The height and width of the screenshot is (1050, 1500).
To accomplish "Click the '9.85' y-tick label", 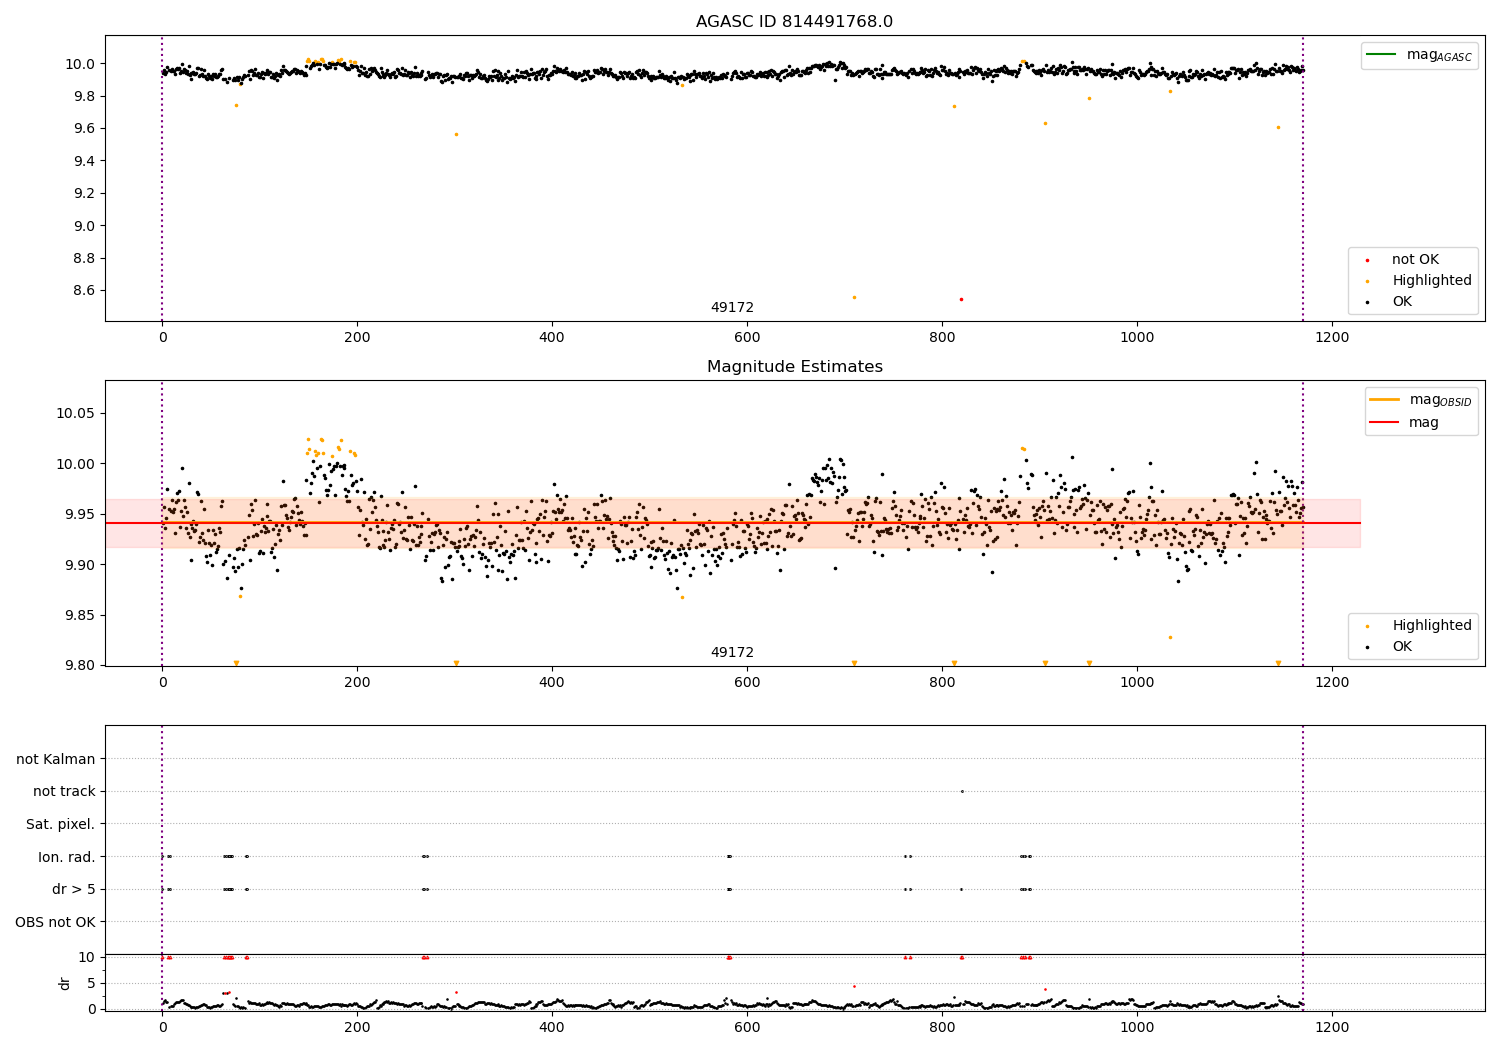I will tap(80, 616).
